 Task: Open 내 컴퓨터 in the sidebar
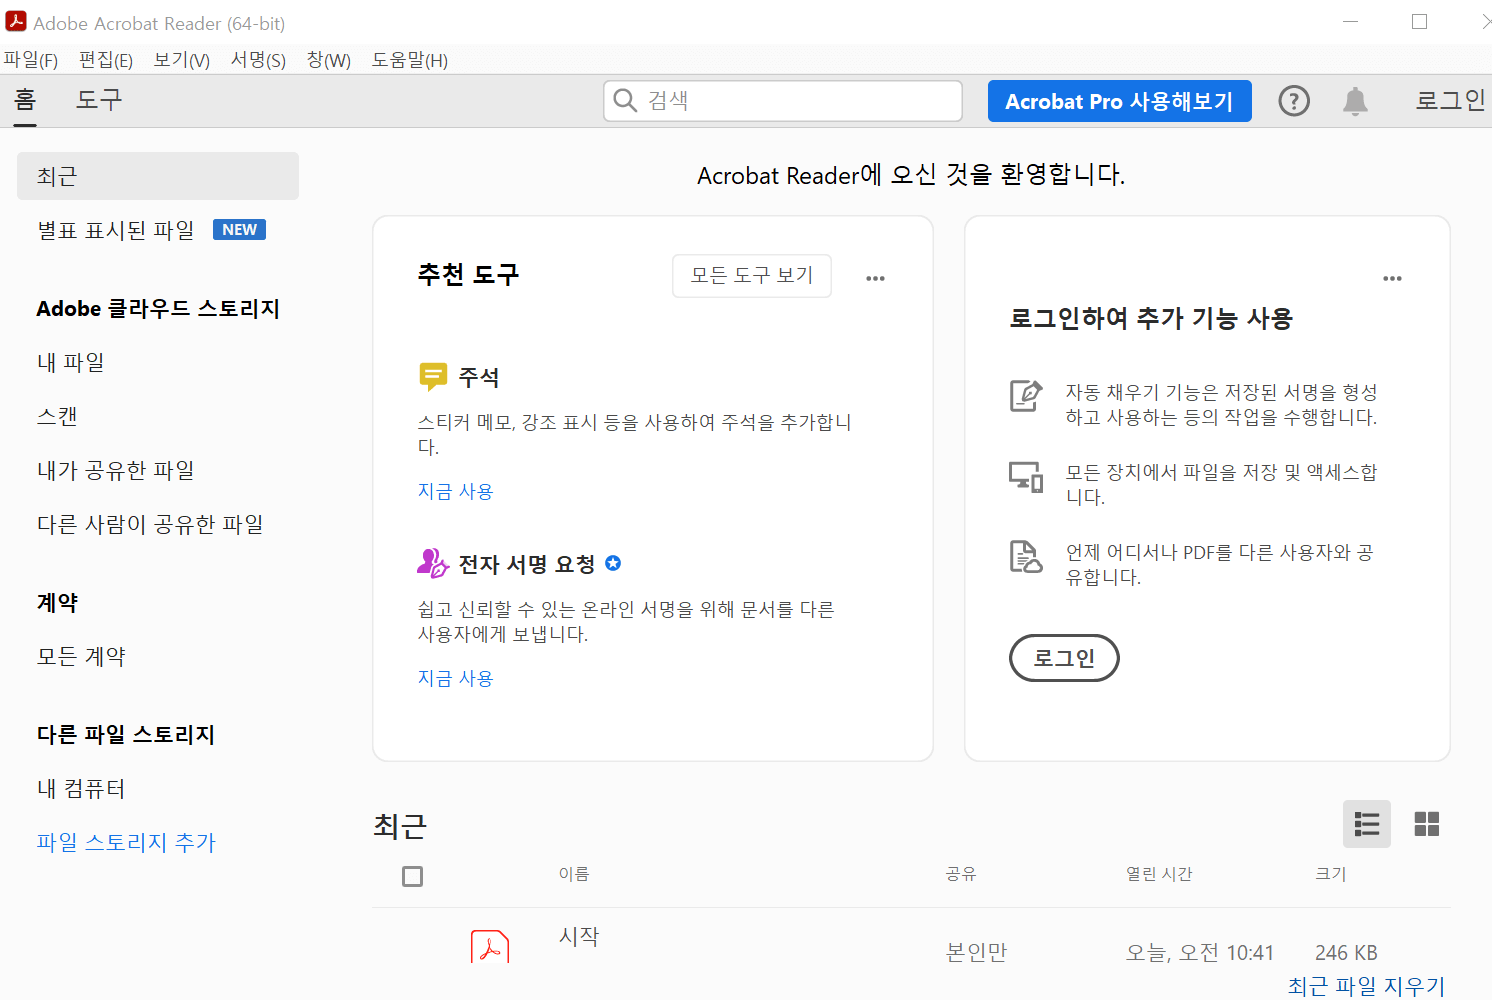(81, 788)
